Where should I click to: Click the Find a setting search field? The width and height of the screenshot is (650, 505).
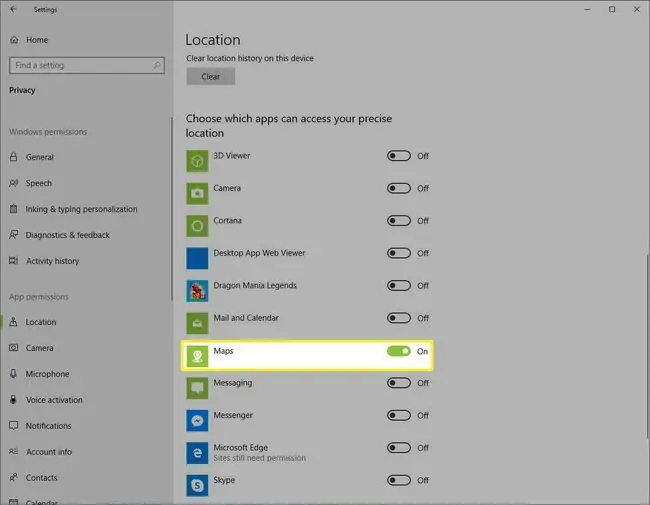[87, 66]
